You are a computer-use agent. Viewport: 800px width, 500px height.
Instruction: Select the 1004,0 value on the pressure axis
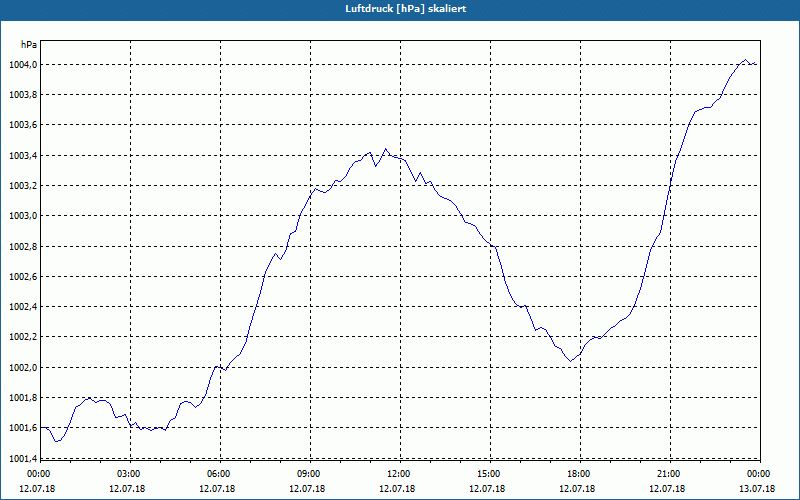22,65
